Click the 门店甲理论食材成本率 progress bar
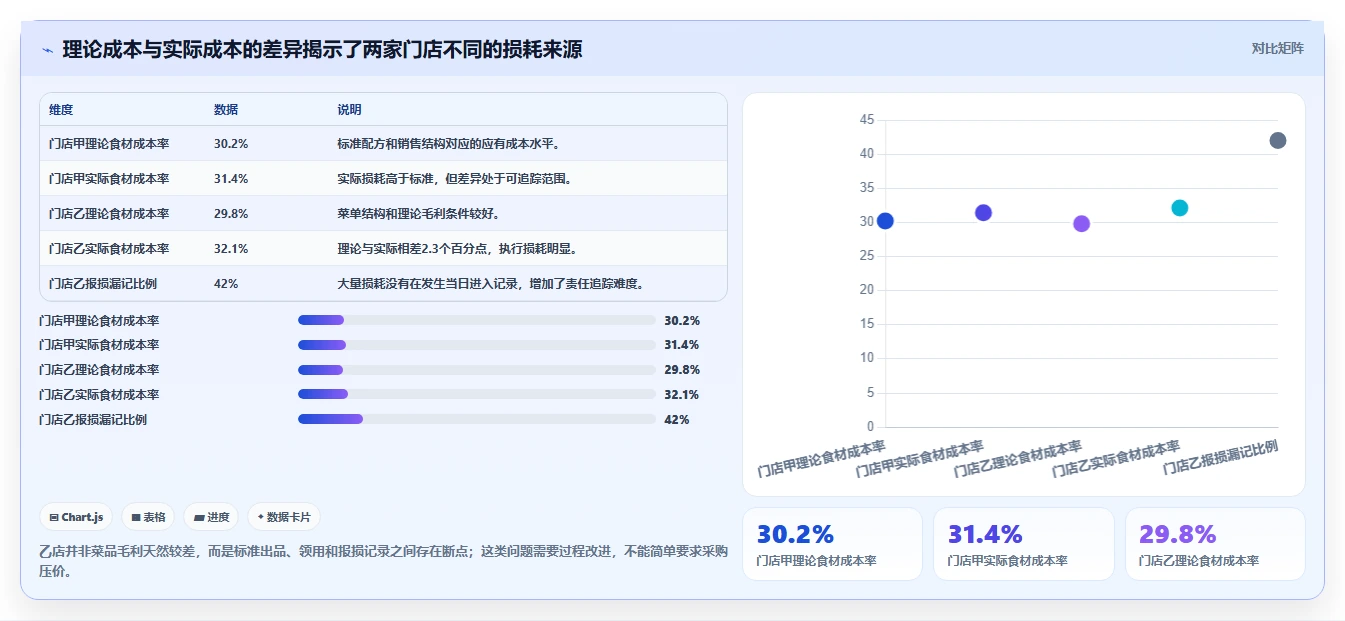Image resolution: width=1345 pixels, height=621 pixels. pos(476,320)
